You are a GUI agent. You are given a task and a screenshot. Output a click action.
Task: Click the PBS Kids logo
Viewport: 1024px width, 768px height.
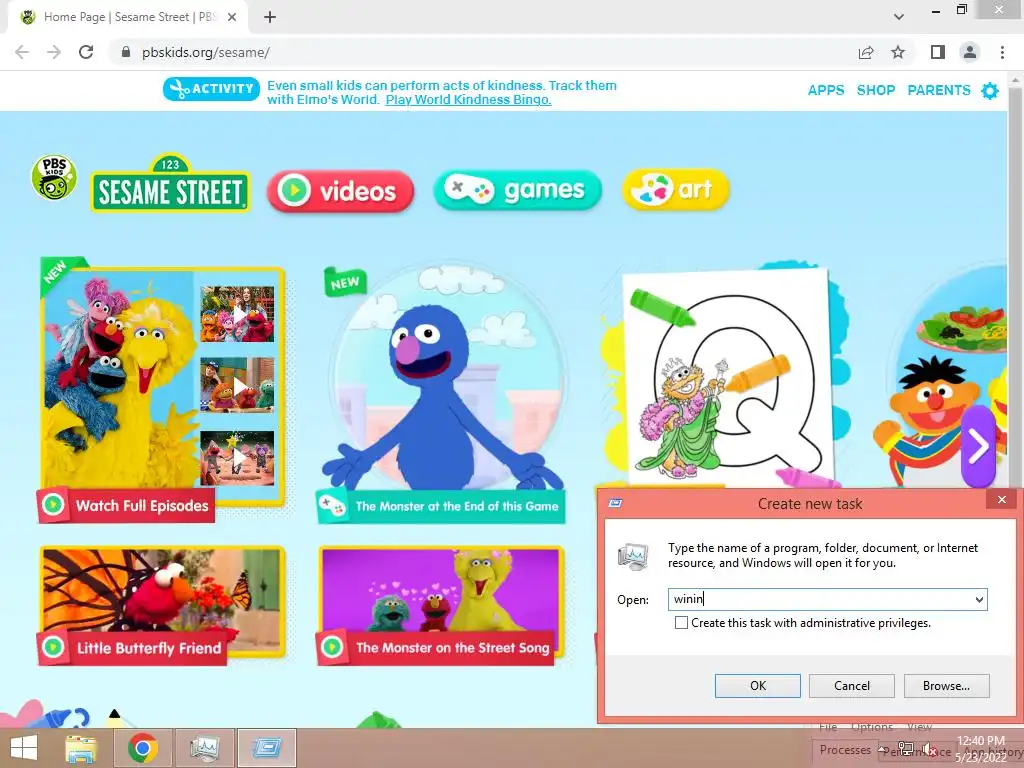click(54, 178)
